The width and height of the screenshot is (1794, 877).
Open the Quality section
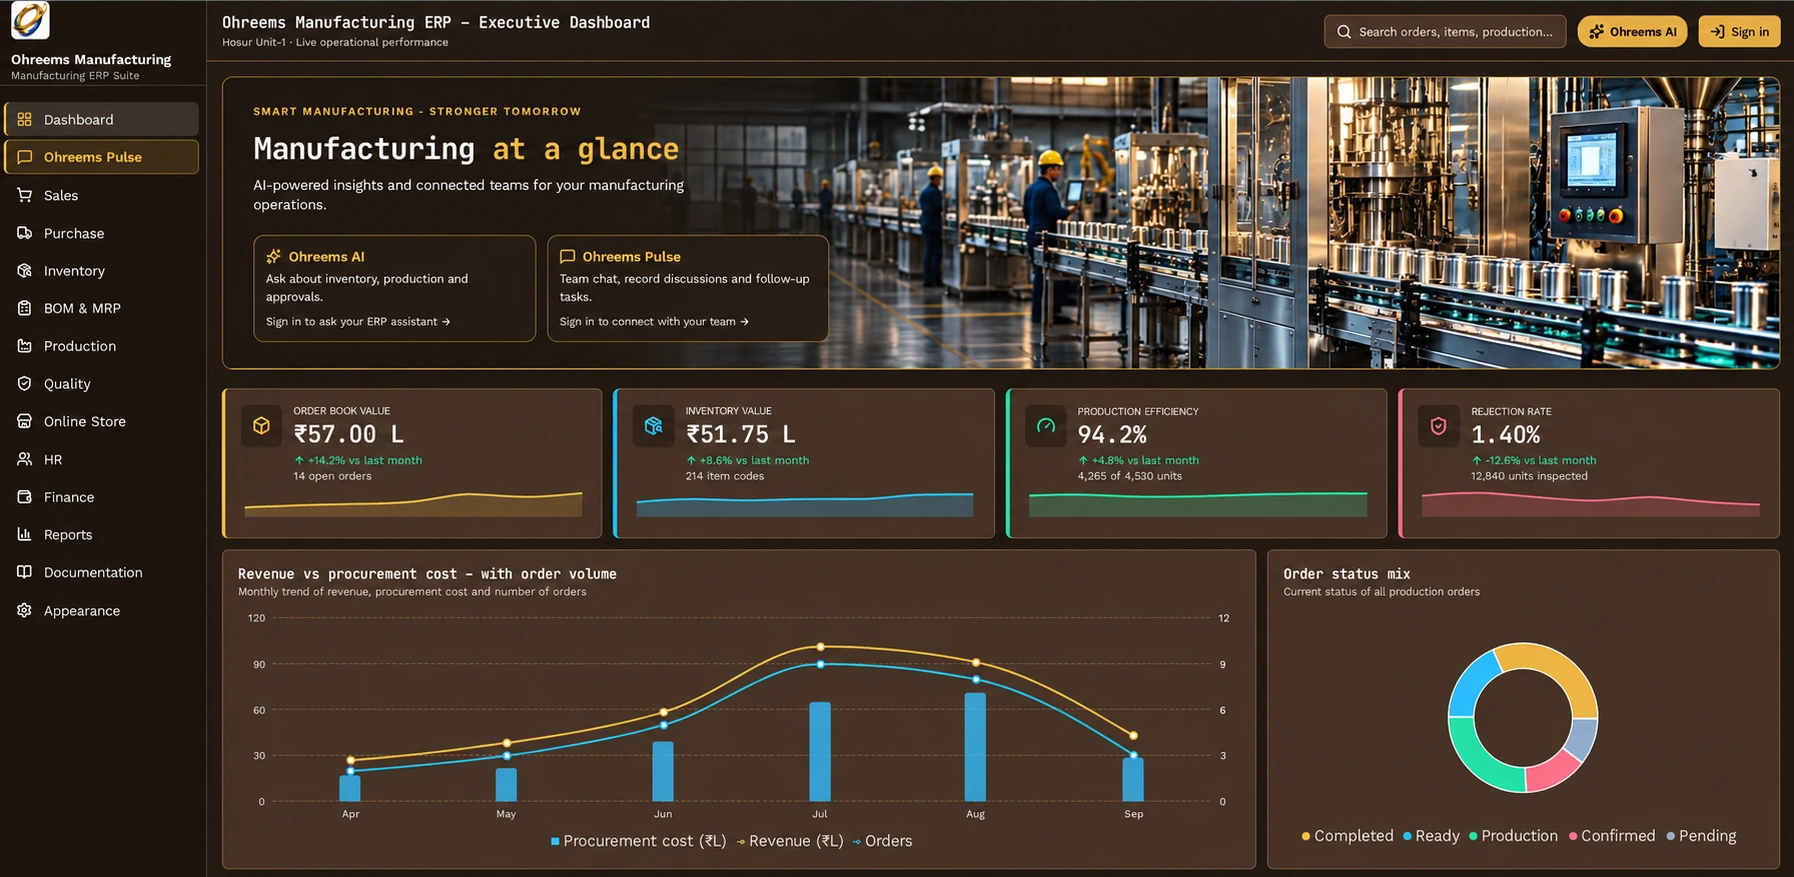pos(102,383)
